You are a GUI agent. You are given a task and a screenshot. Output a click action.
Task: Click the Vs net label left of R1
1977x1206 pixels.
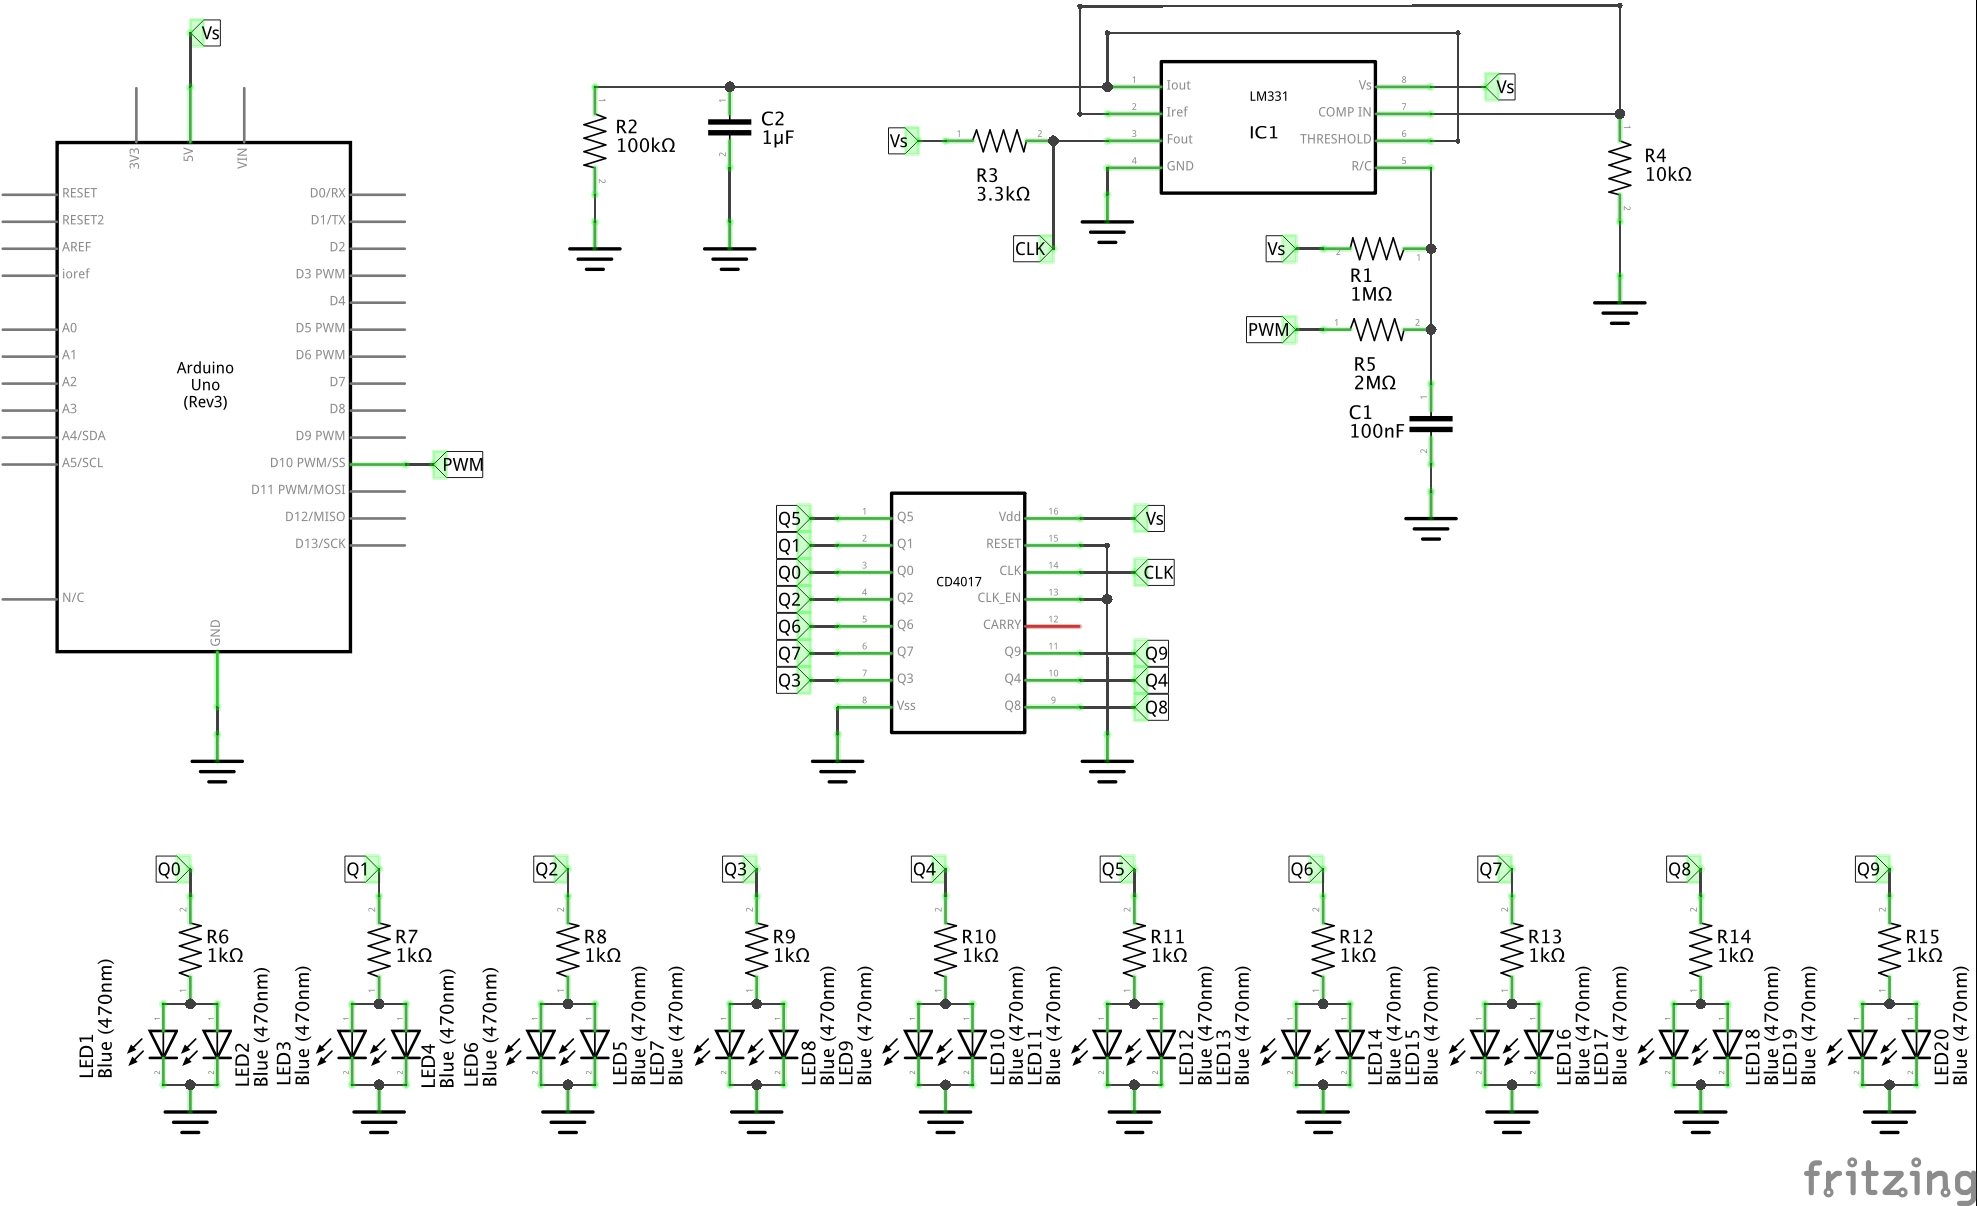(x=1281, y=248)
